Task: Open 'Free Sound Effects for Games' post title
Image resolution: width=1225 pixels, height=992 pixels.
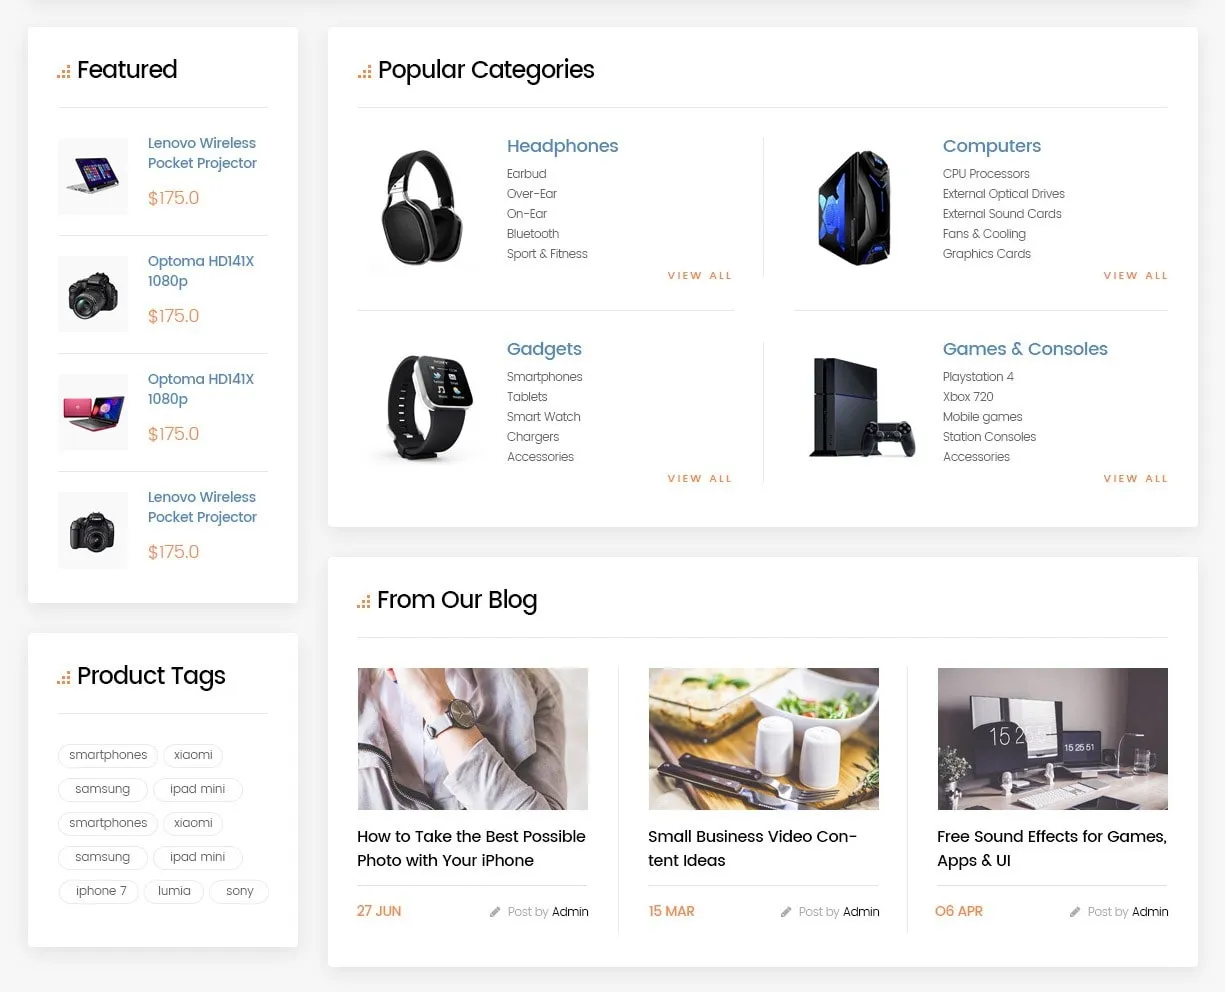Action: pos(1052,848)
